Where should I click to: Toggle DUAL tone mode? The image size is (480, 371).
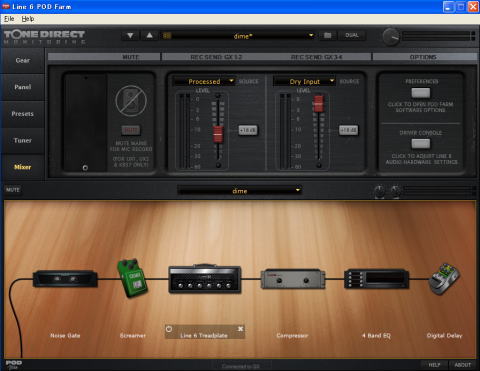tap(352, 35)
